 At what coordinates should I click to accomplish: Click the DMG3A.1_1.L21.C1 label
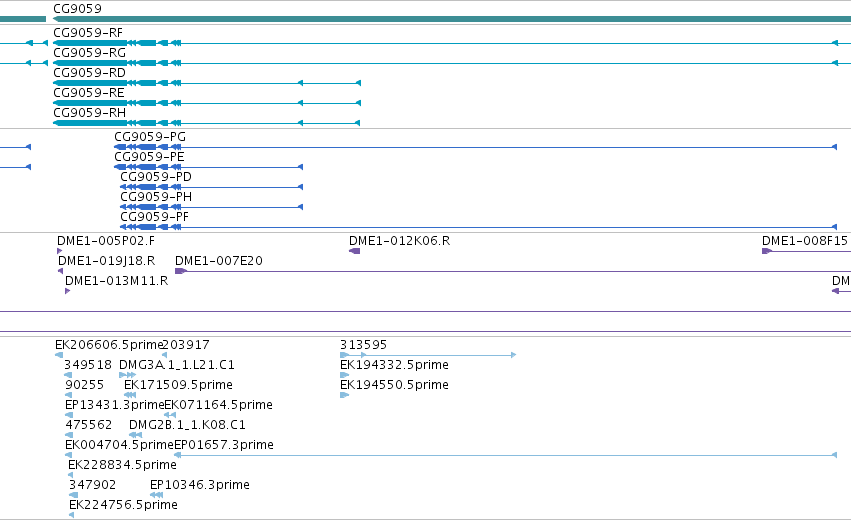177,365
